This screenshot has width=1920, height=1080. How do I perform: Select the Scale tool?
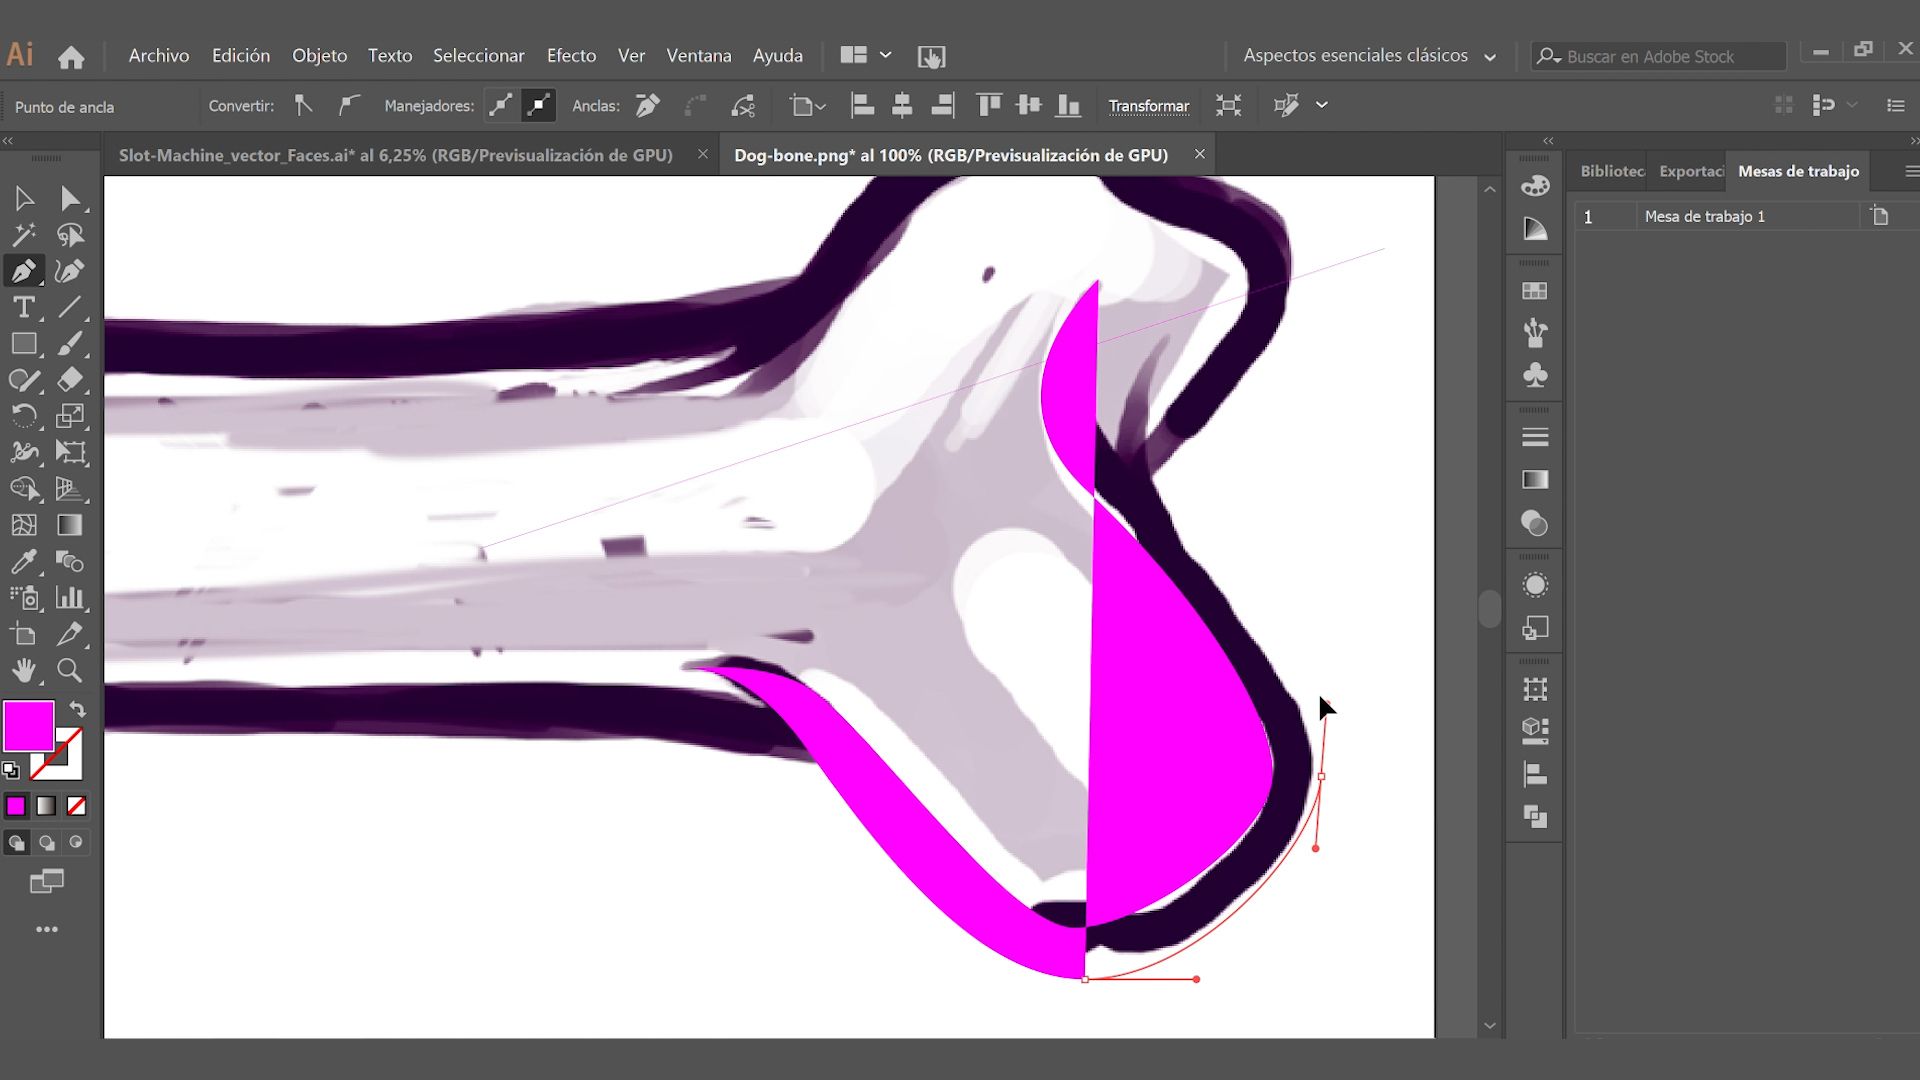point(70,416)
